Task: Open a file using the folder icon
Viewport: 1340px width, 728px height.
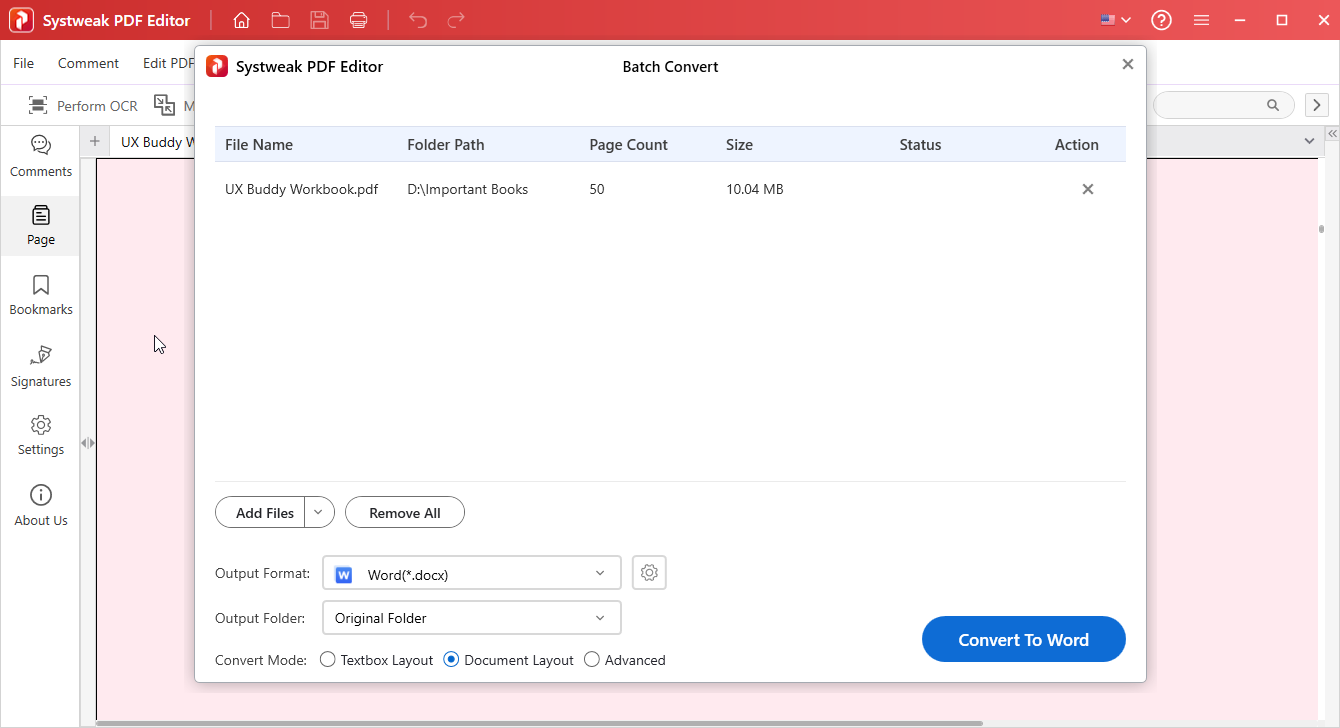Action: click(x=280, y=19)
